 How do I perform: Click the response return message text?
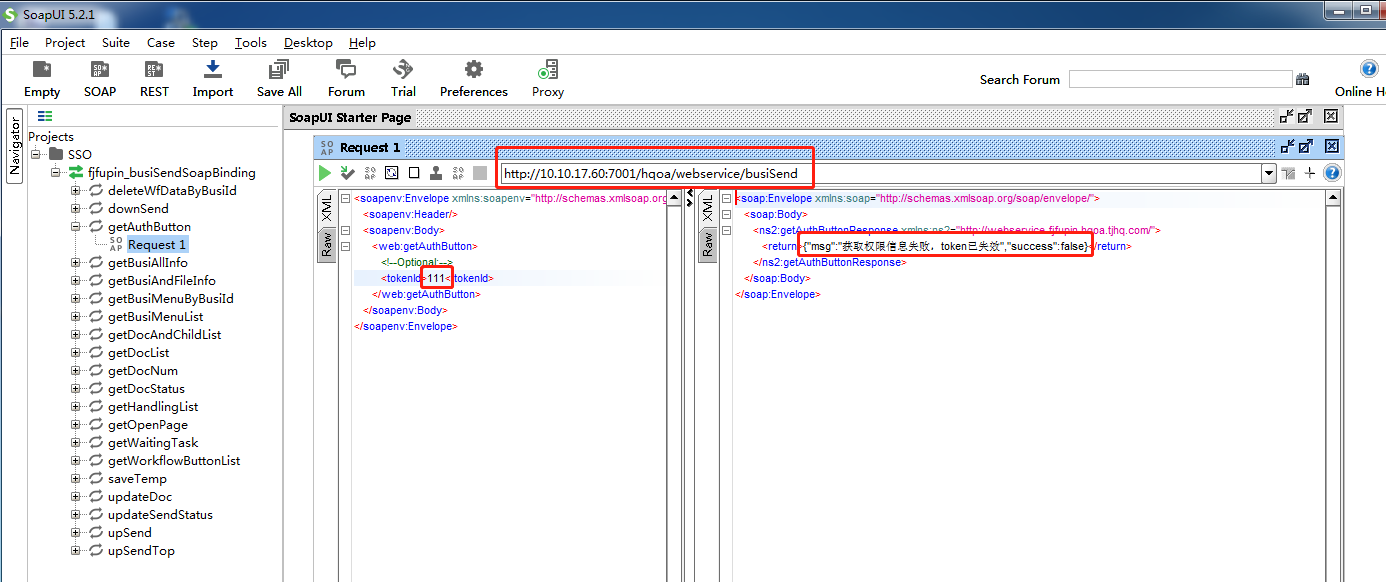[x=945, y=246]
